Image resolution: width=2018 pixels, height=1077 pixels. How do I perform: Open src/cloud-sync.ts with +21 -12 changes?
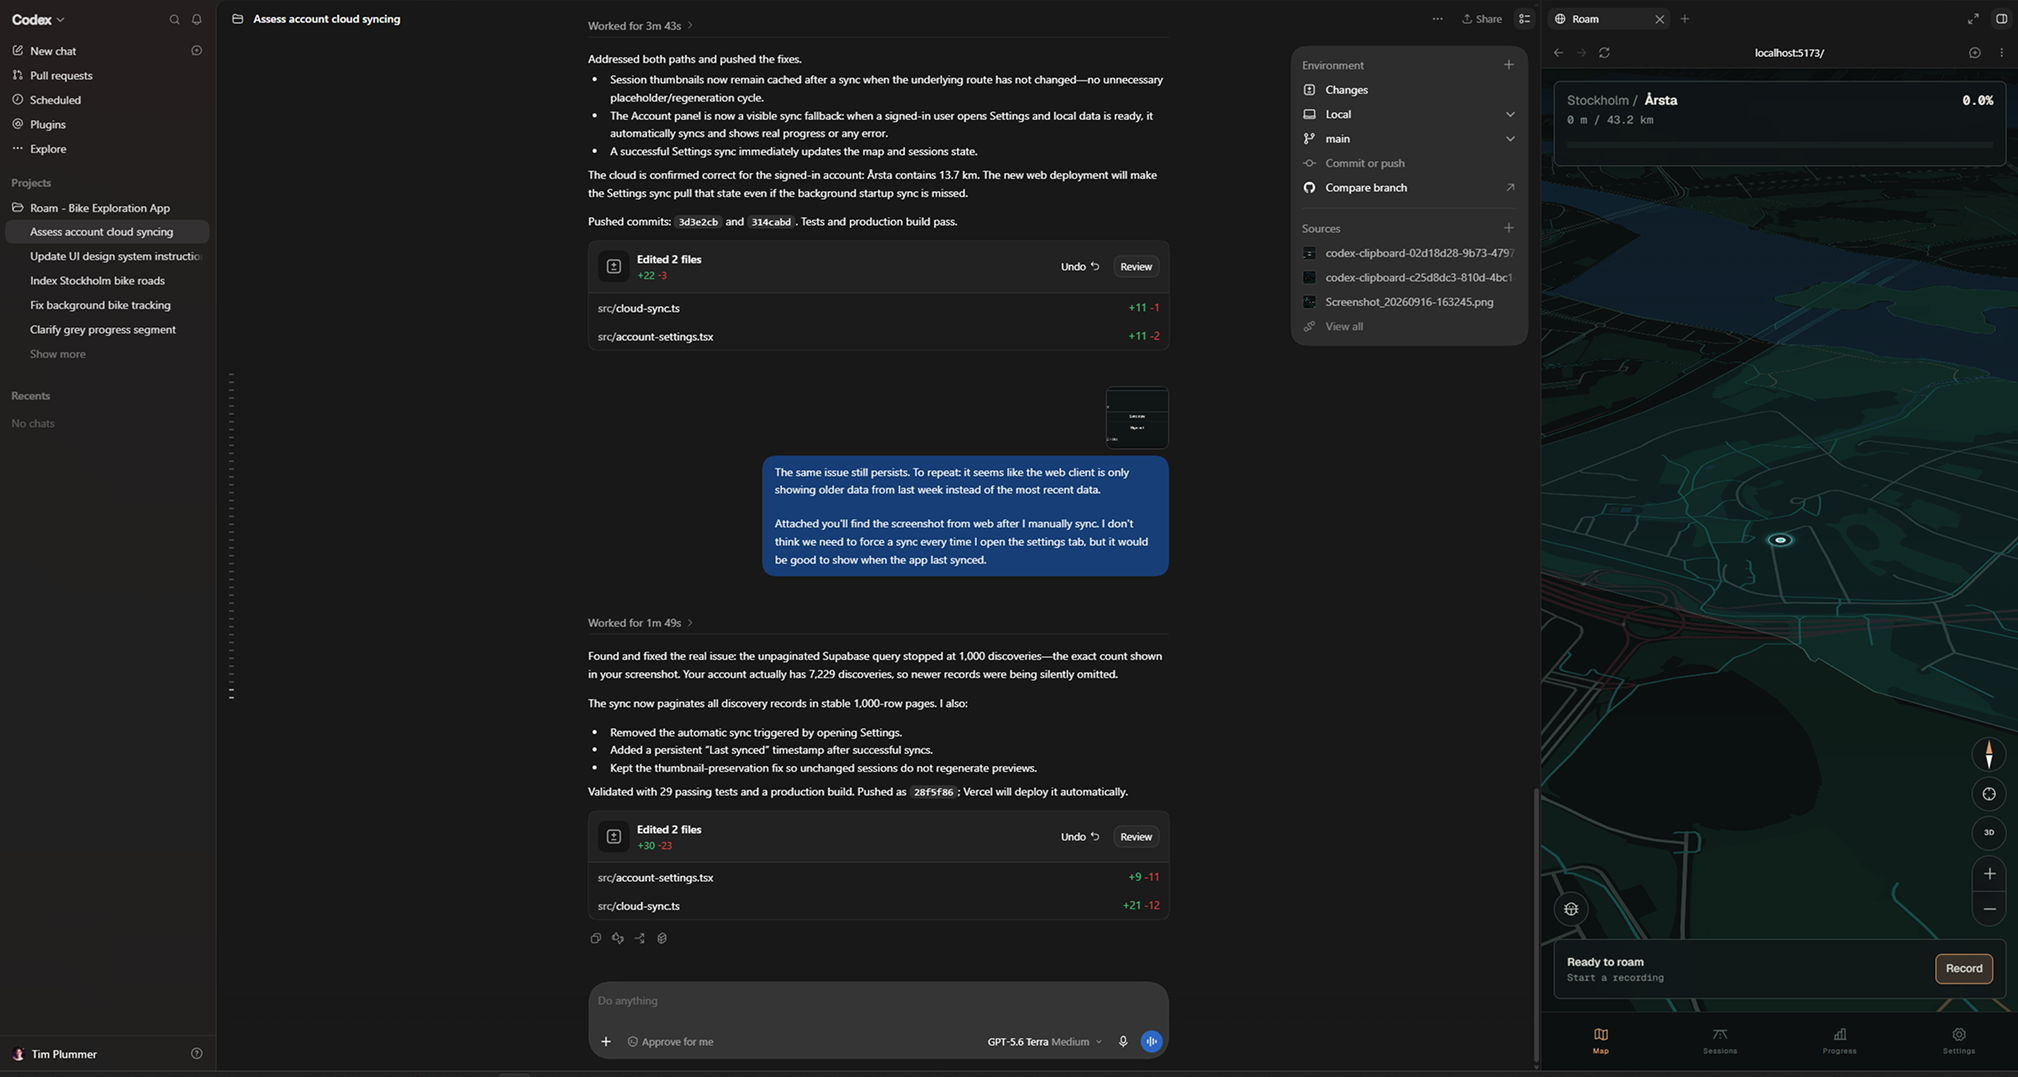878,906
